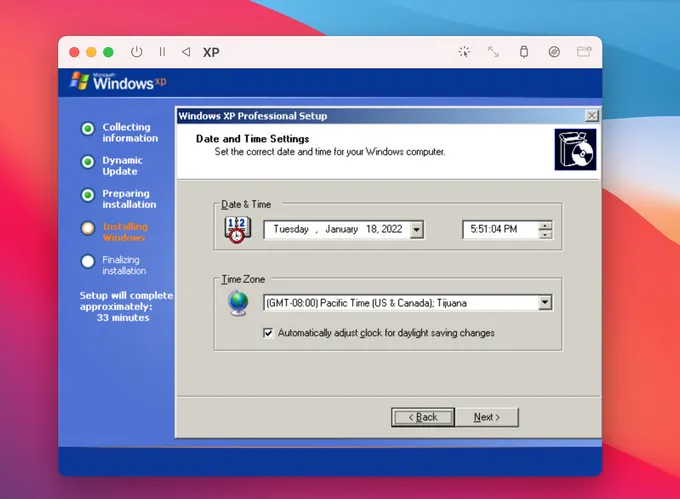Click the Windows XP logo
680x499 pixels.
click(118, 82)
